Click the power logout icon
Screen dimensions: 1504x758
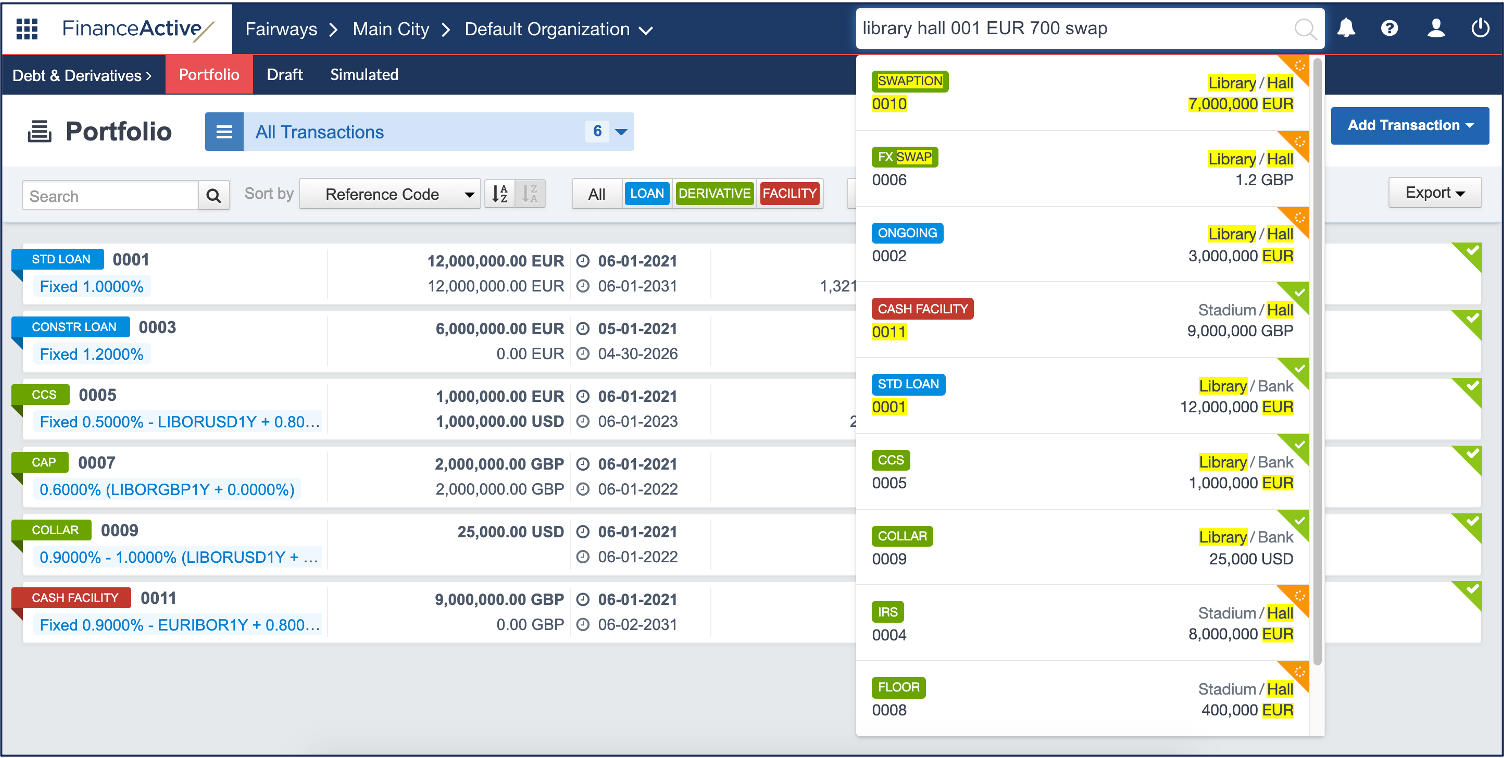(1481, 29)
